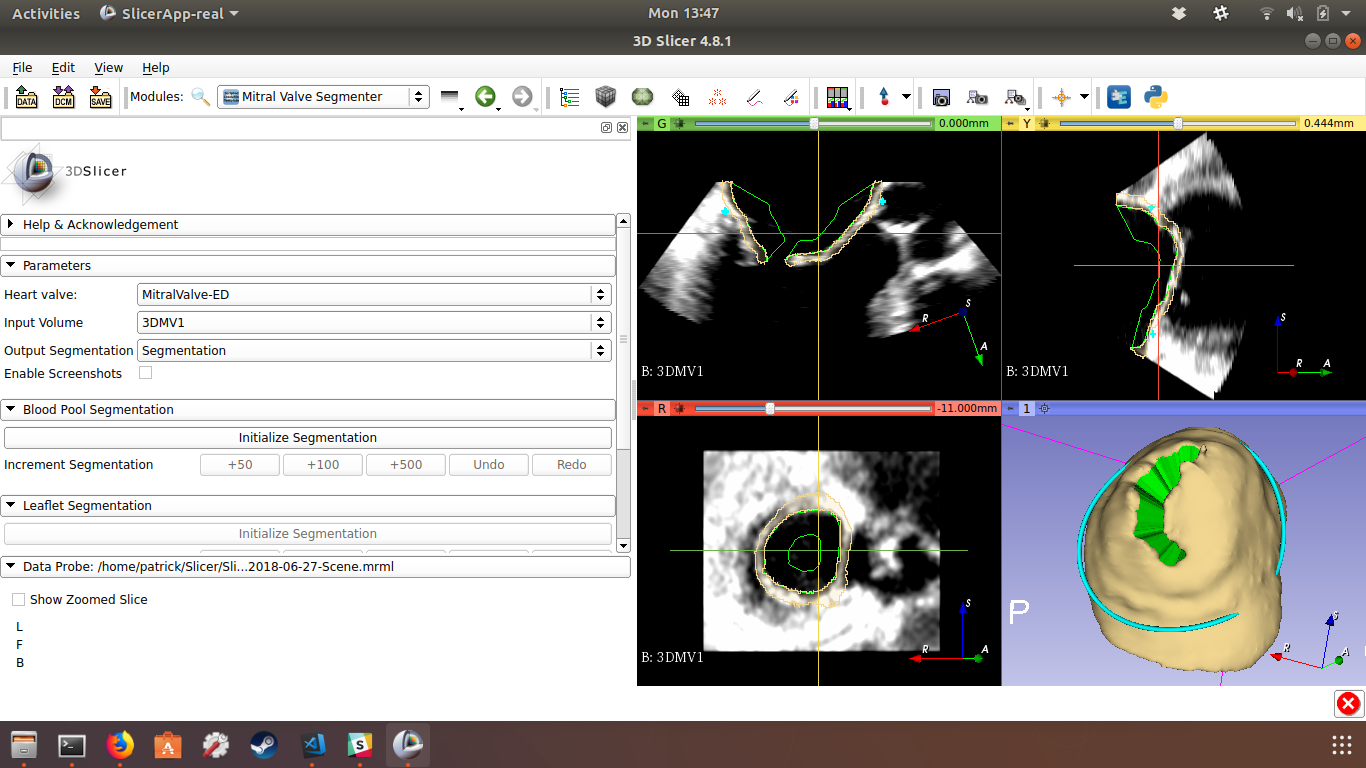Open the Segment Editor pencil icon

click(754, 98)
